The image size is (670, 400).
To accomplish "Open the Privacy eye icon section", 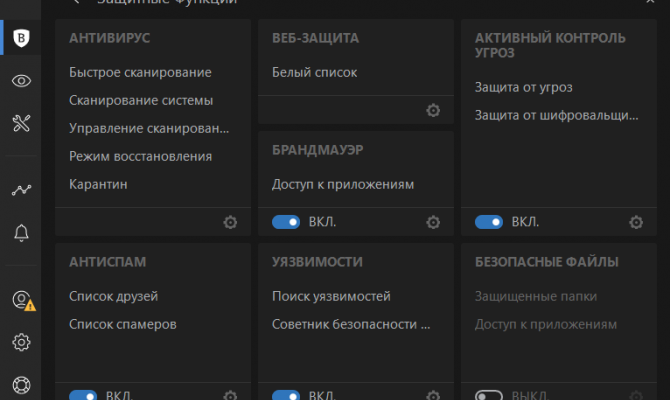I will coord(21,81).
